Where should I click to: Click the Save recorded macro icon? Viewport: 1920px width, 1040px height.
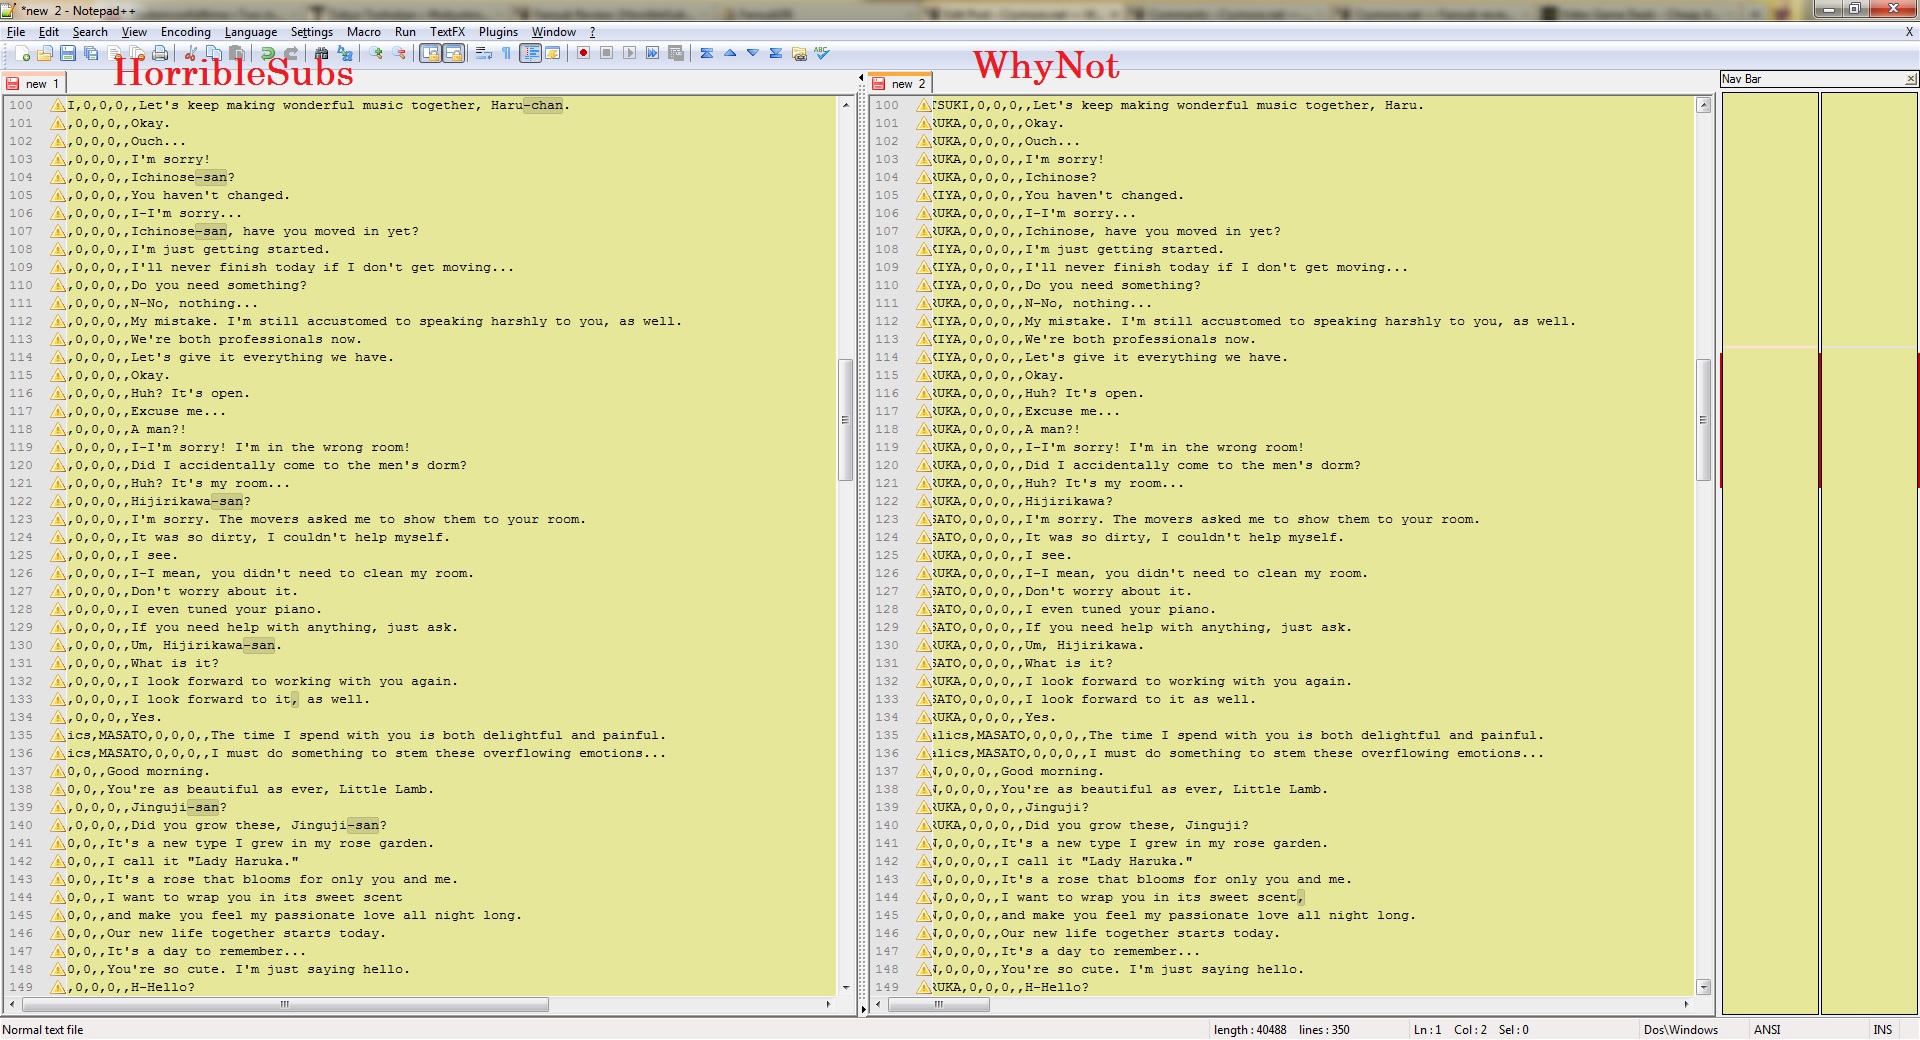click(676, 53)
